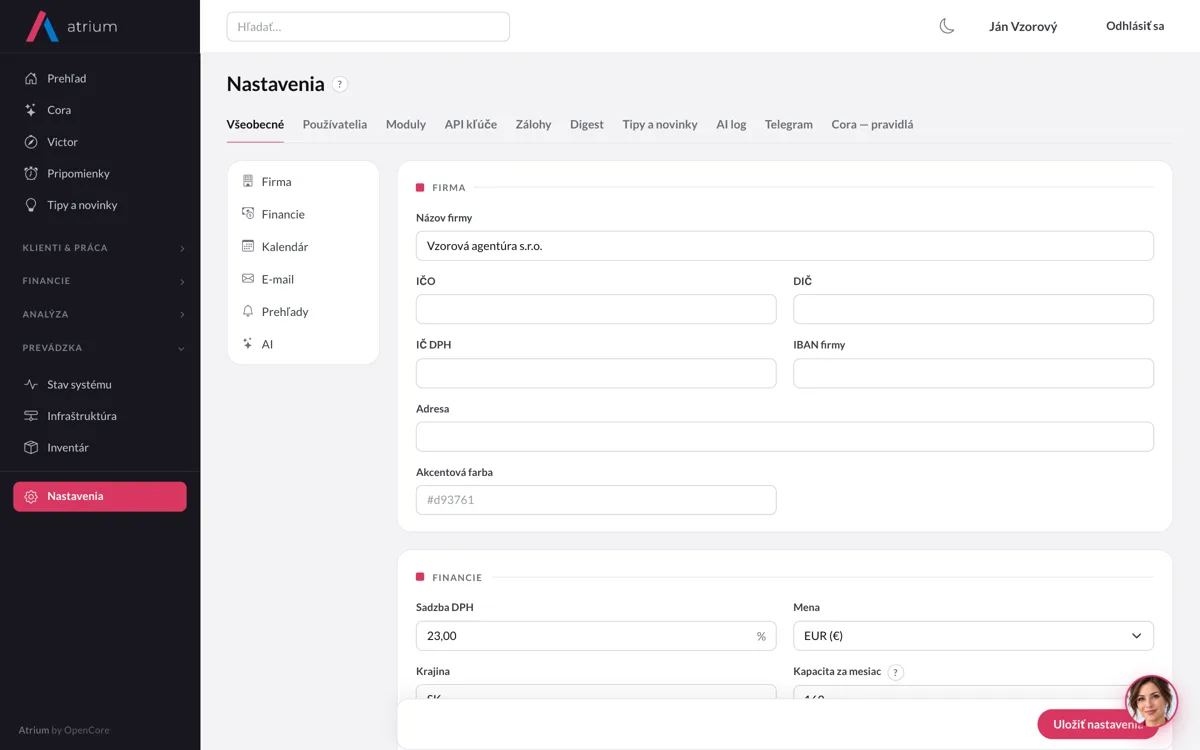Switch to the Telegram tab

[789, 124]
